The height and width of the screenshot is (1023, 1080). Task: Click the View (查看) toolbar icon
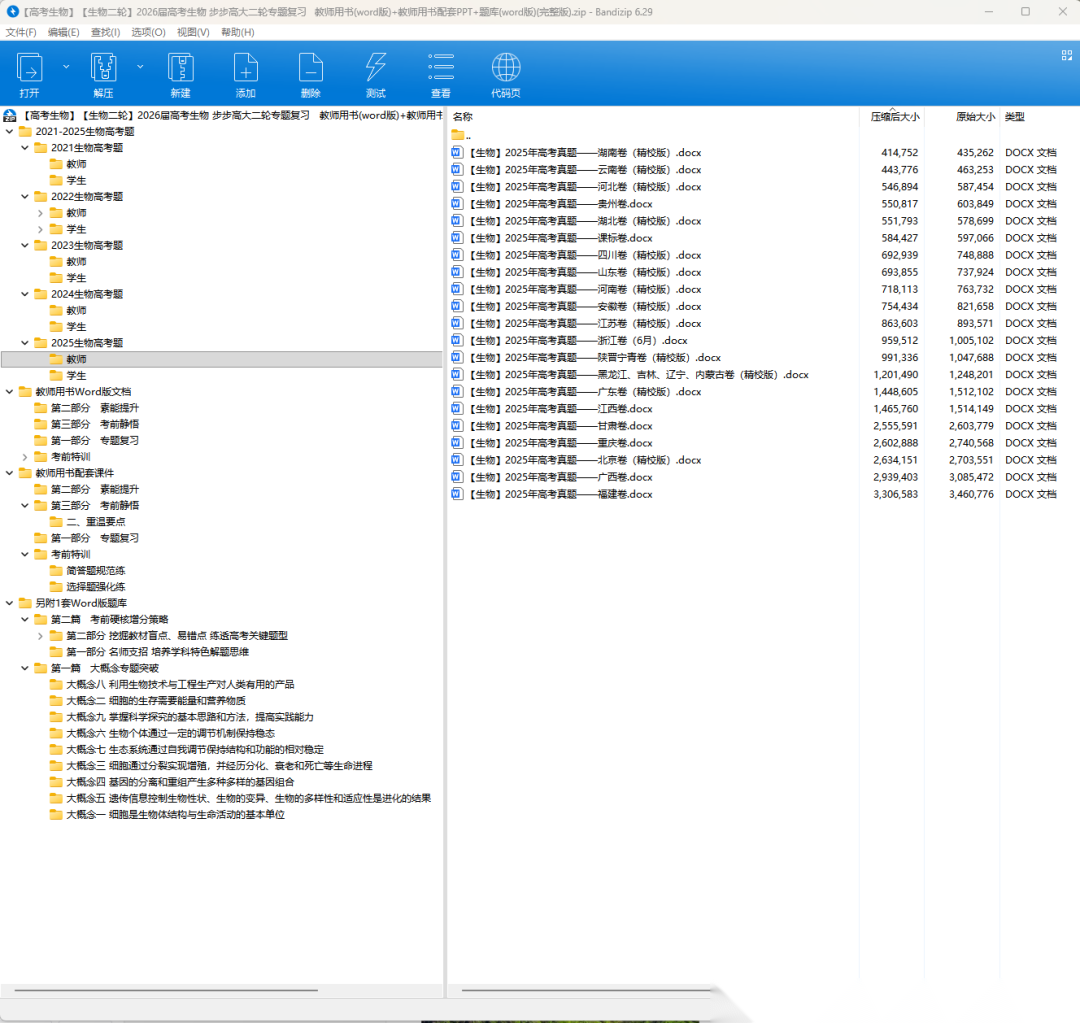click(x=440, y=68)
